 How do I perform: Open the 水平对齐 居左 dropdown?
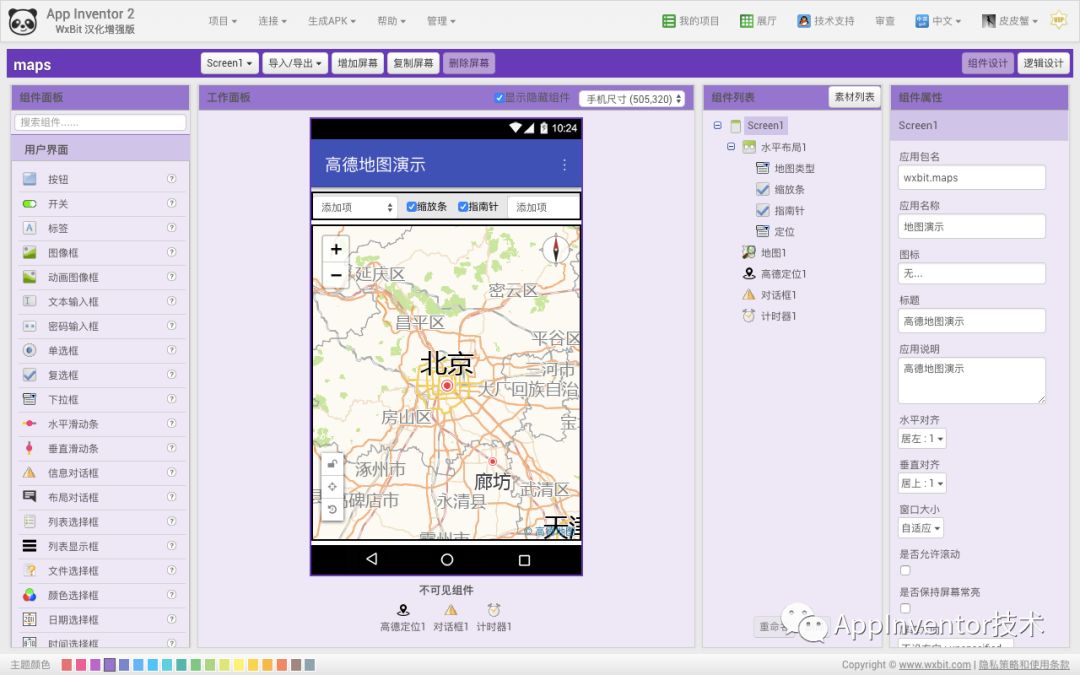(x=922, y=438)
